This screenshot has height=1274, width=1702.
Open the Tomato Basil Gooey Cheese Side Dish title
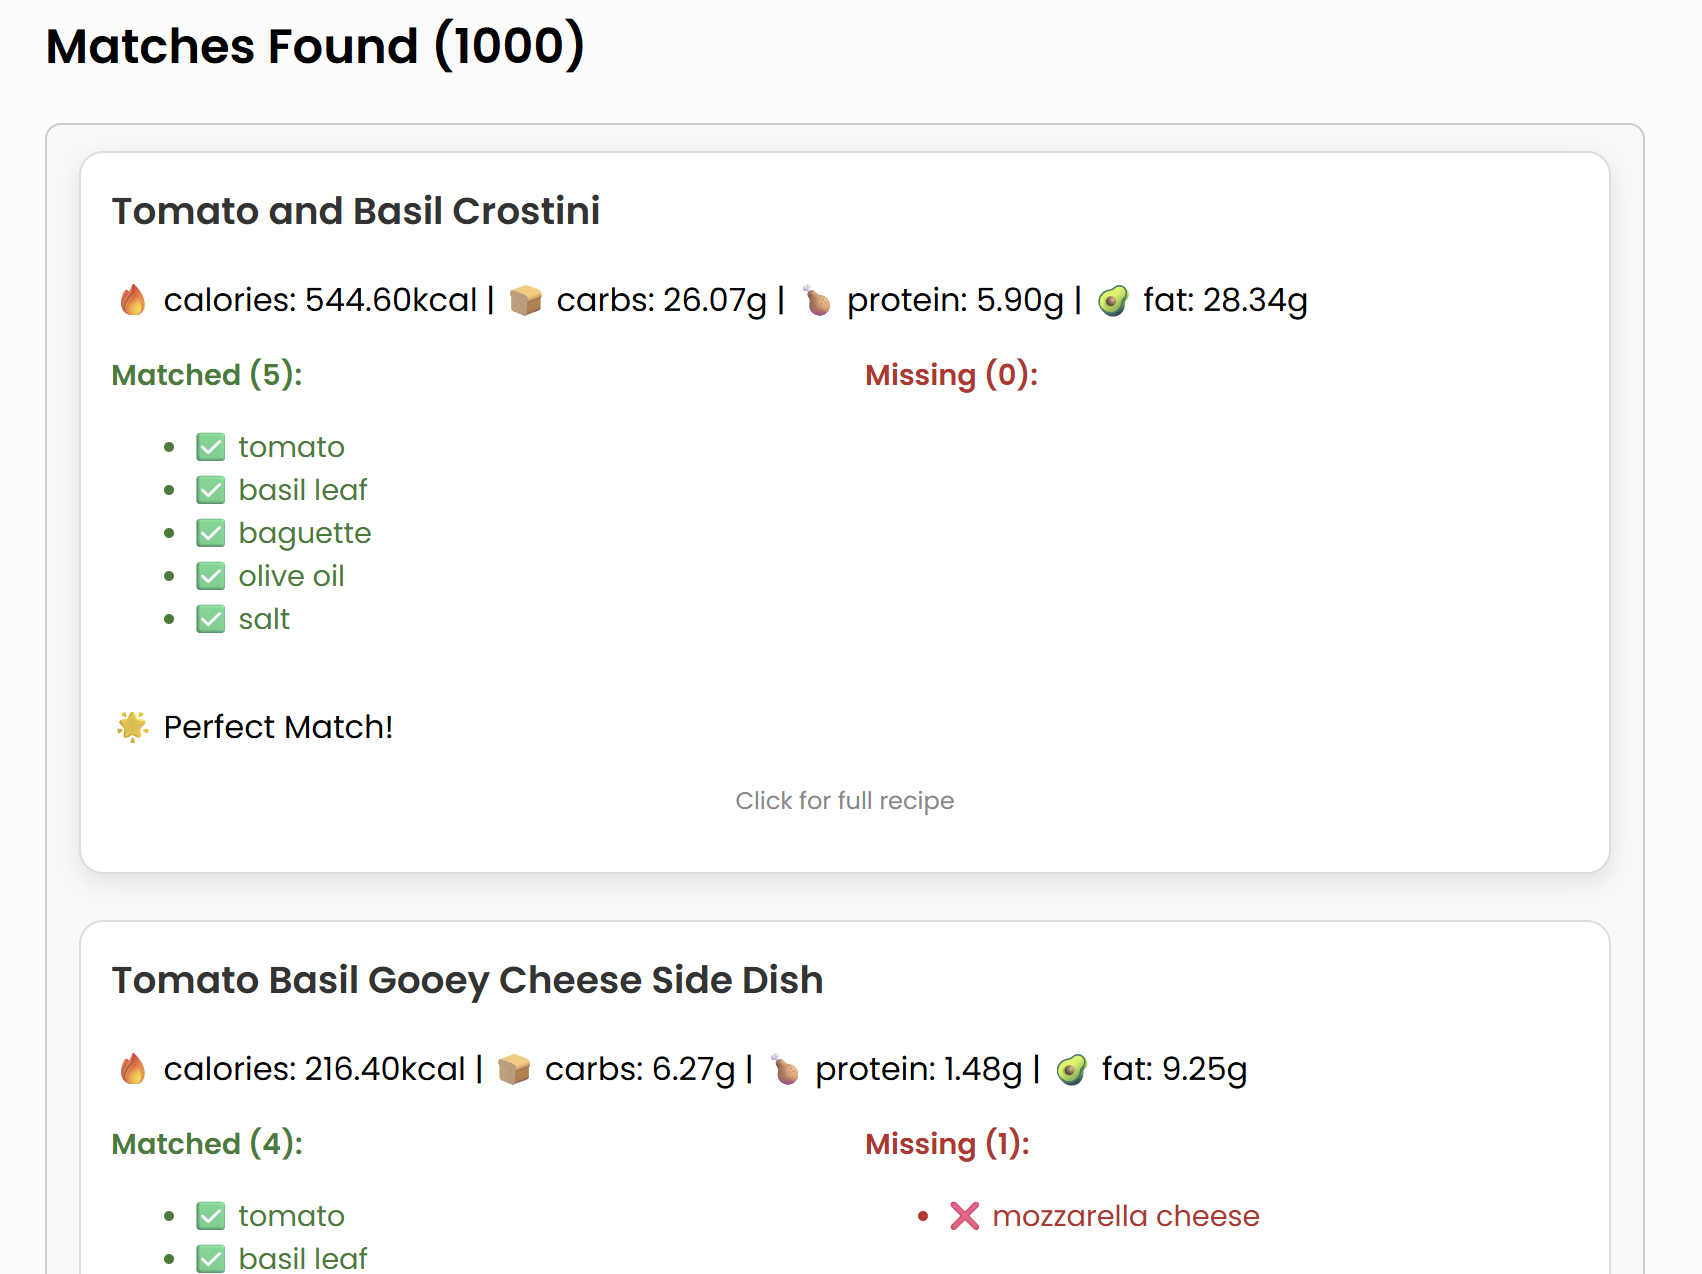click(467, 980)
